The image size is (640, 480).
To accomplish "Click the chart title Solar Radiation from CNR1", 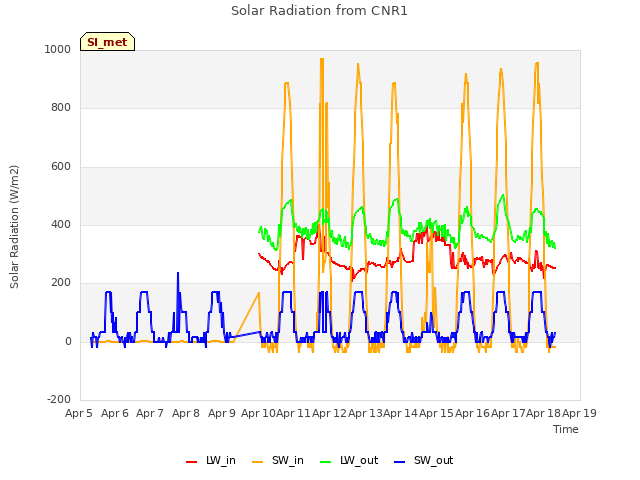I will click(319, 11).
